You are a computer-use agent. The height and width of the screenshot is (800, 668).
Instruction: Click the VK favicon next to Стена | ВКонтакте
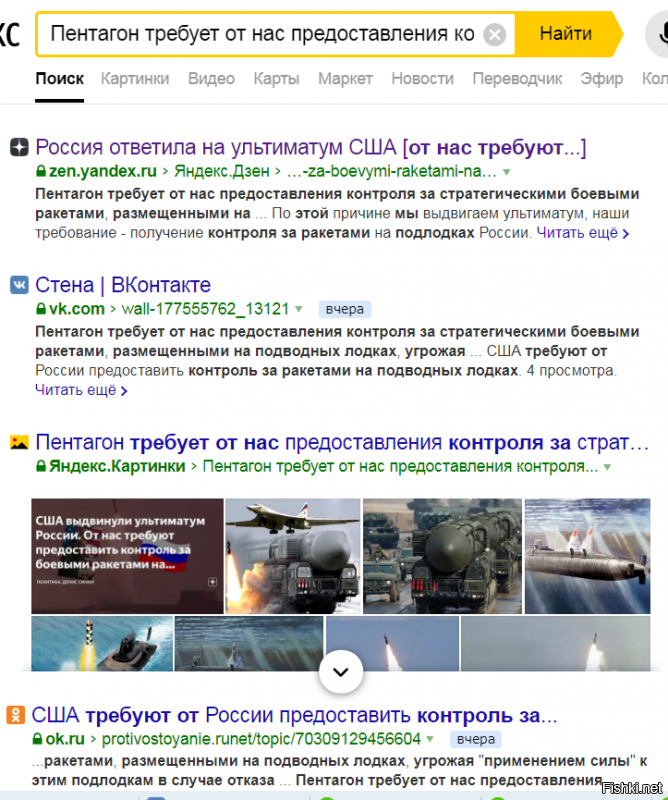[19, 285]
